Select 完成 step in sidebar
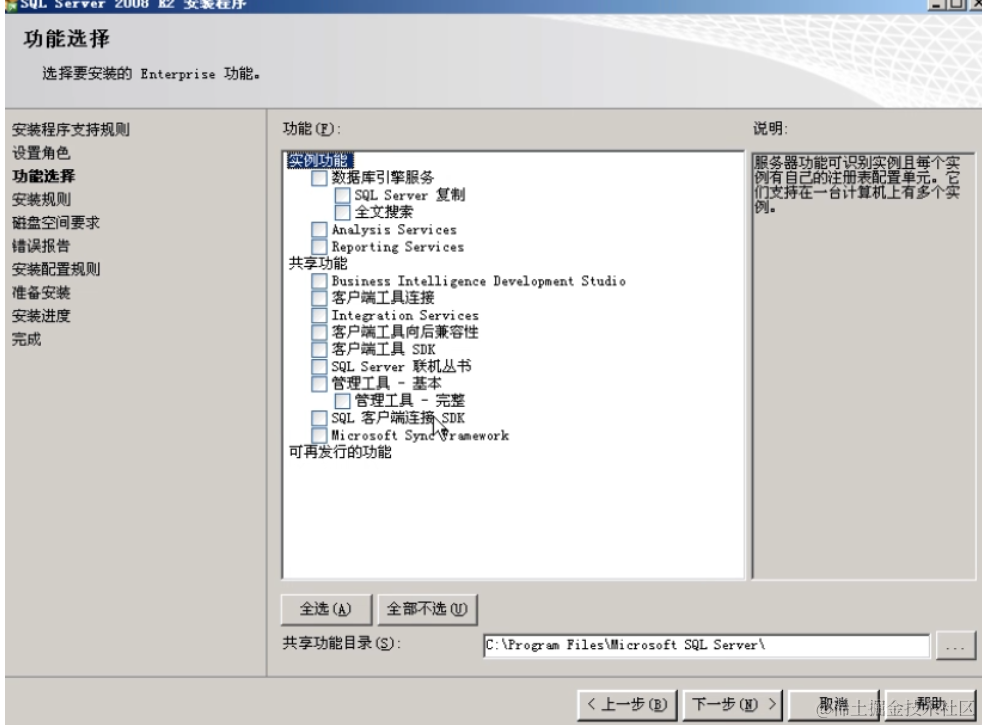The width and height of the screenshot is (982, 725). click(26, 339)
